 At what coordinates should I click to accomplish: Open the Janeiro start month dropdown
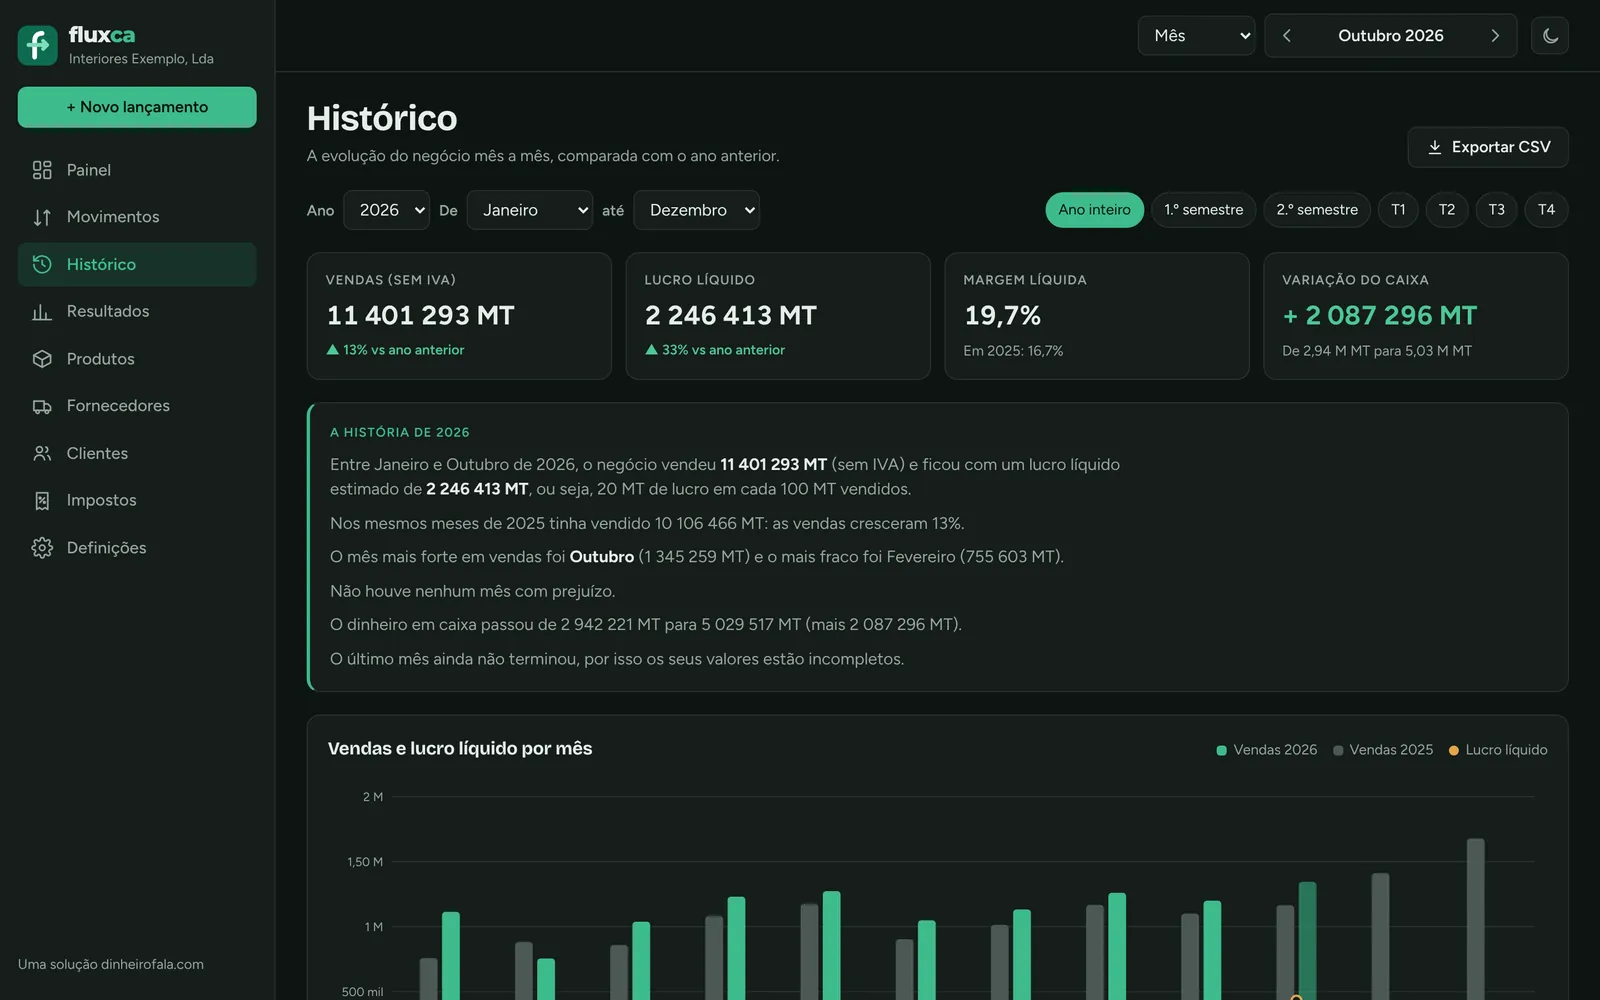click(529, 210)
